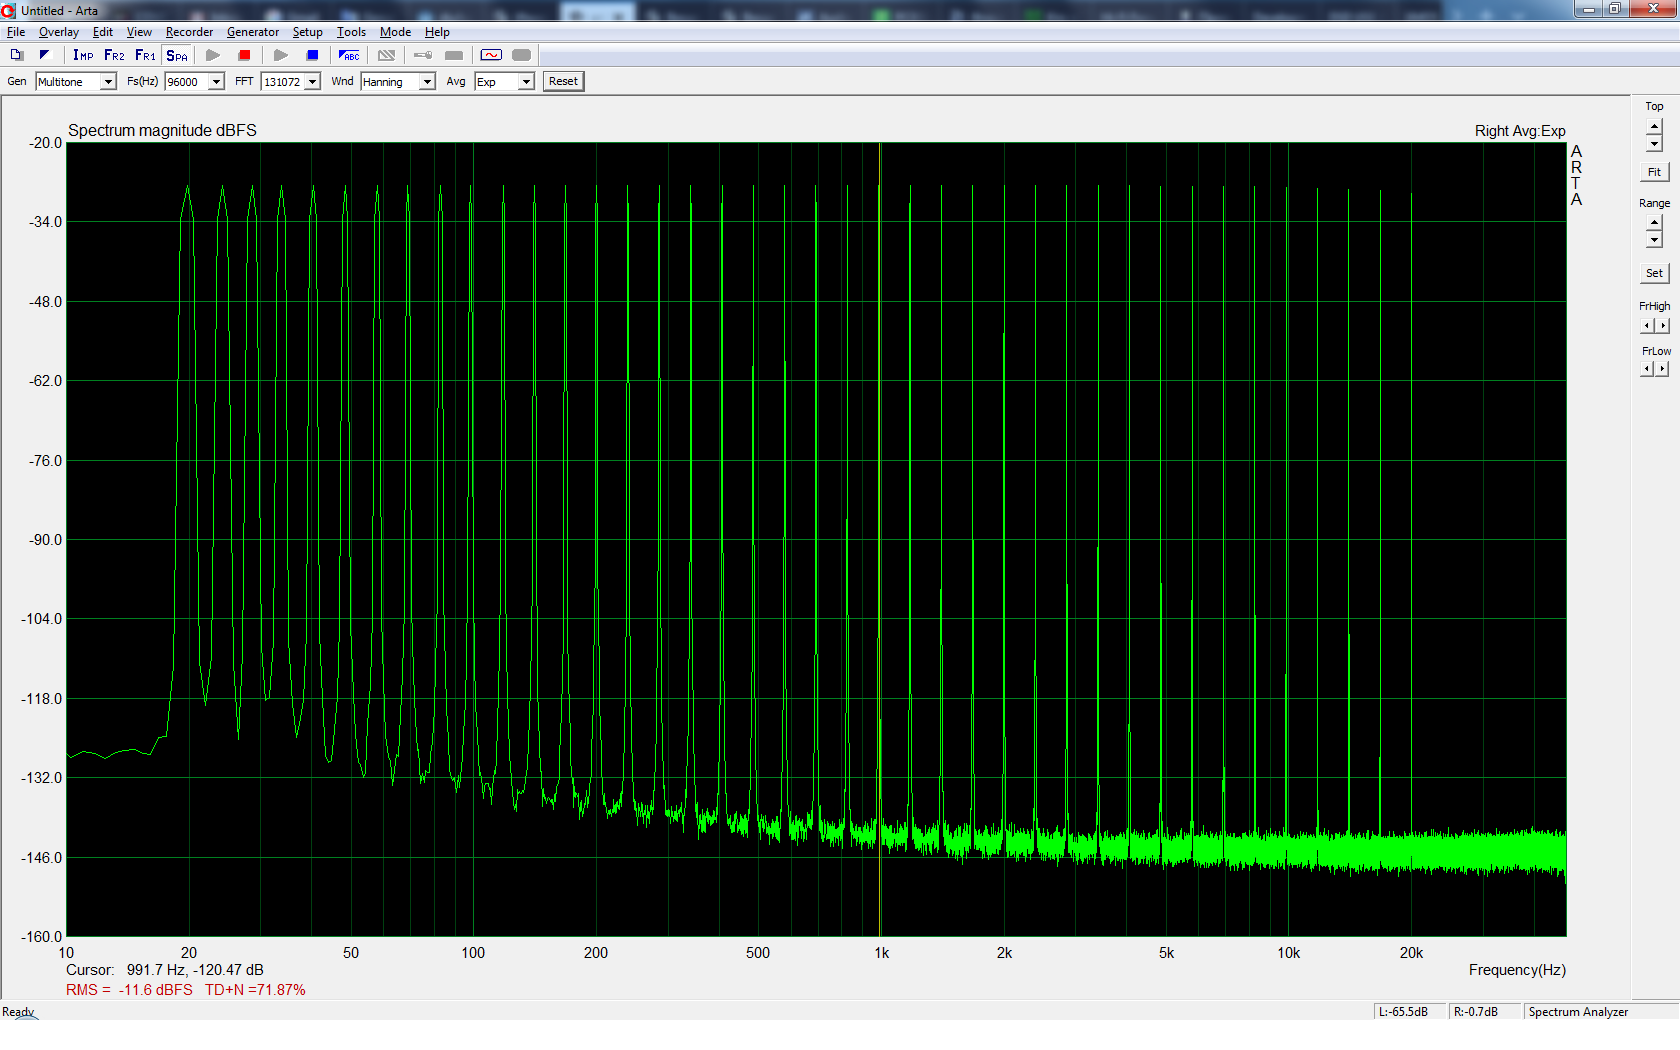Expand the FFT size dropdown

(312, 82)
